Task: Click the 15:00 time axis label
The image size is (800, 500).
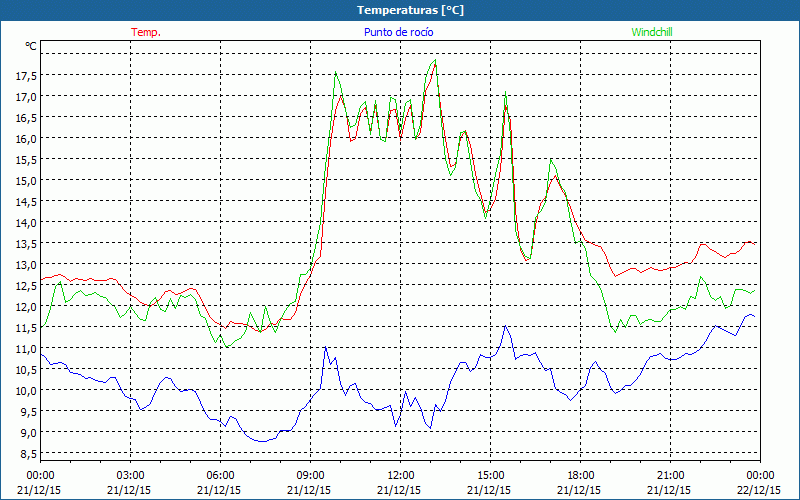Action: point(490,476)
